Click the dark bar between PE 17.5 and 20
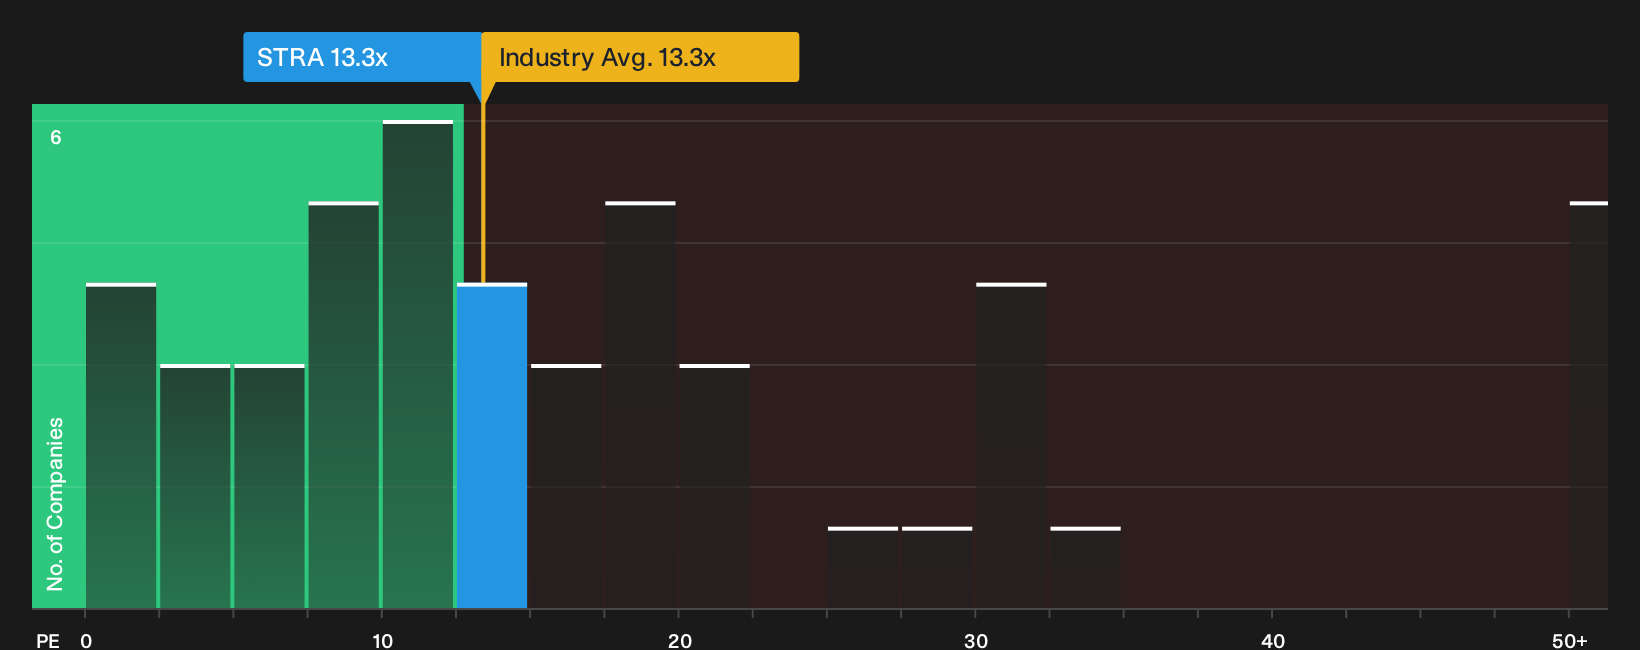The image size is (1640, 650). click(x=640, y=405)
